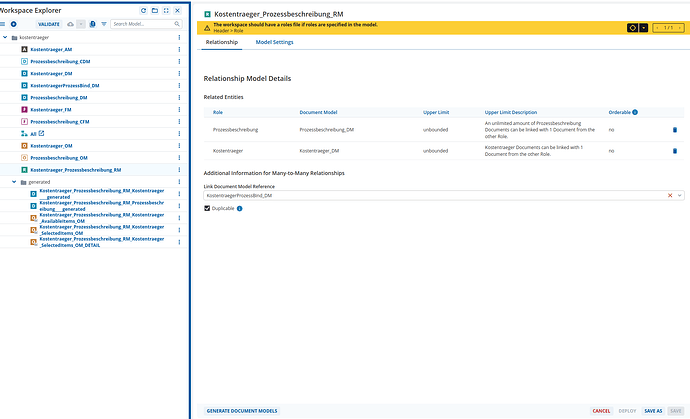The image size is (690, 419).
Task: Click the magnifier icon in the search box
Action: pos(177,24)
